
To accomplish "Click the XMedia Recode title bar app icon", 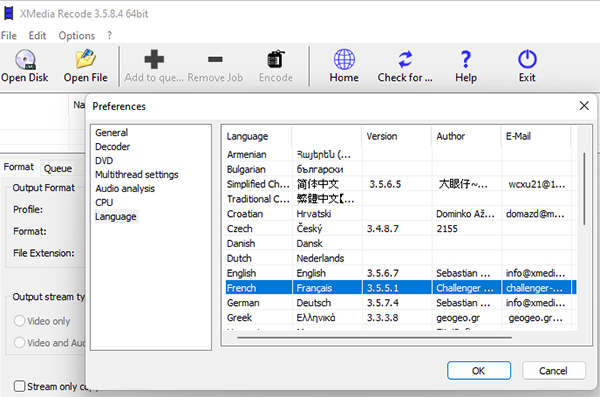I will (x=8, y=13).
